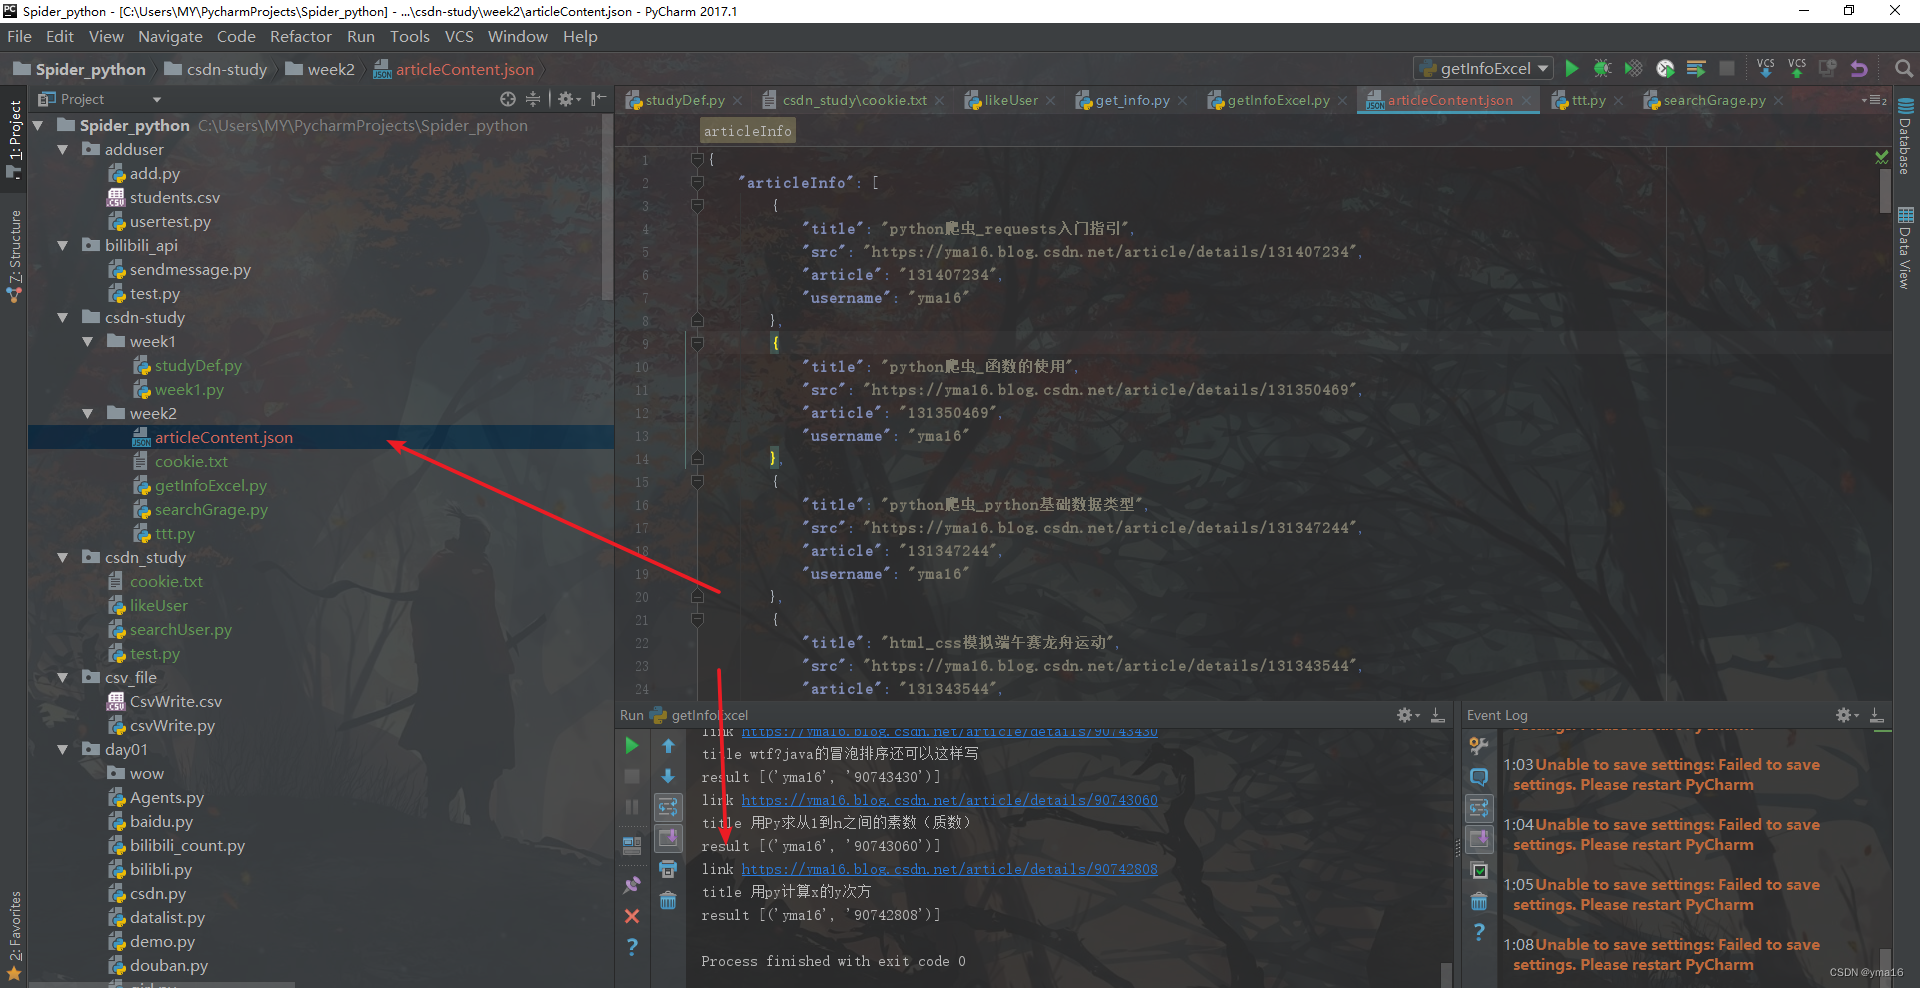Screen dimensions: 1920x988
Task: Open link ending in details/90743060
Action: [949, 800]
